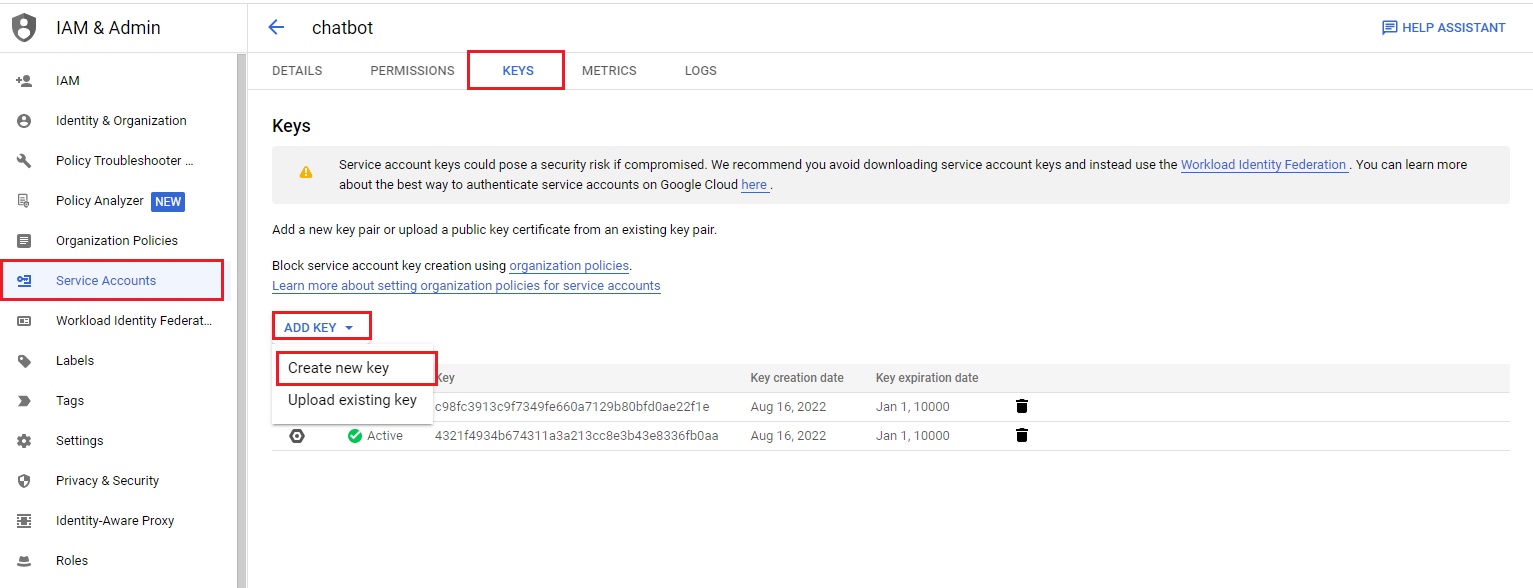This screenshot has width=1533, height=588.
Task: Click the Labels tag icon
Action: pyautogui.click(x=25, y=361)
